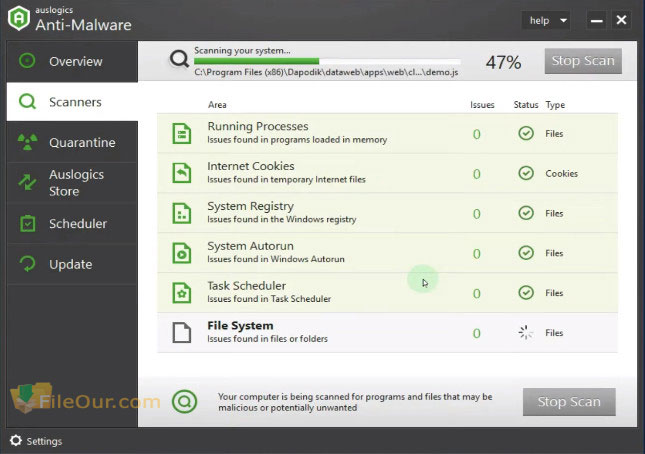This screenshot has height=454, width=645.
Task: Click the System Registry status checkmark
Action: pos(526,213)
